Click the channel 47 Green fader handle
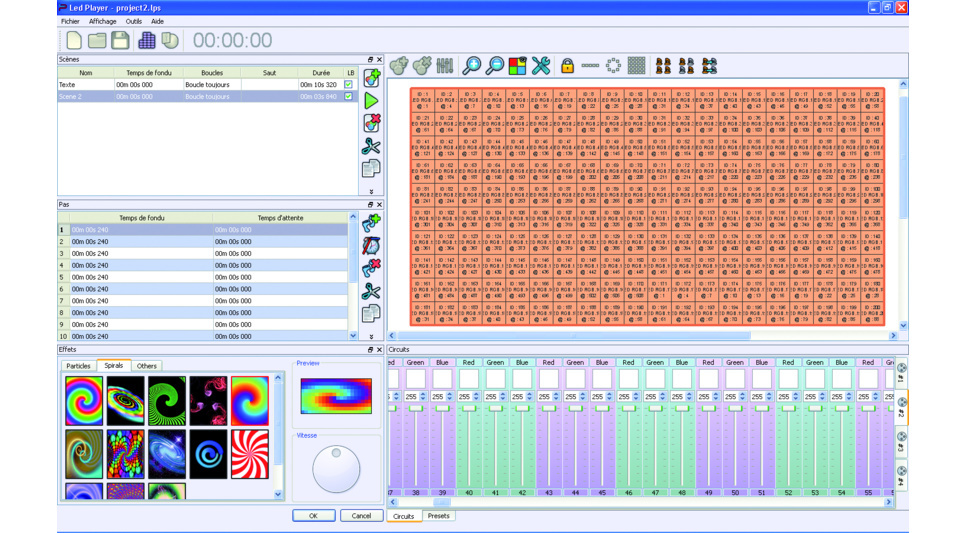The height and width of the screenshot is (533, 967). click(x=655, y=408)
